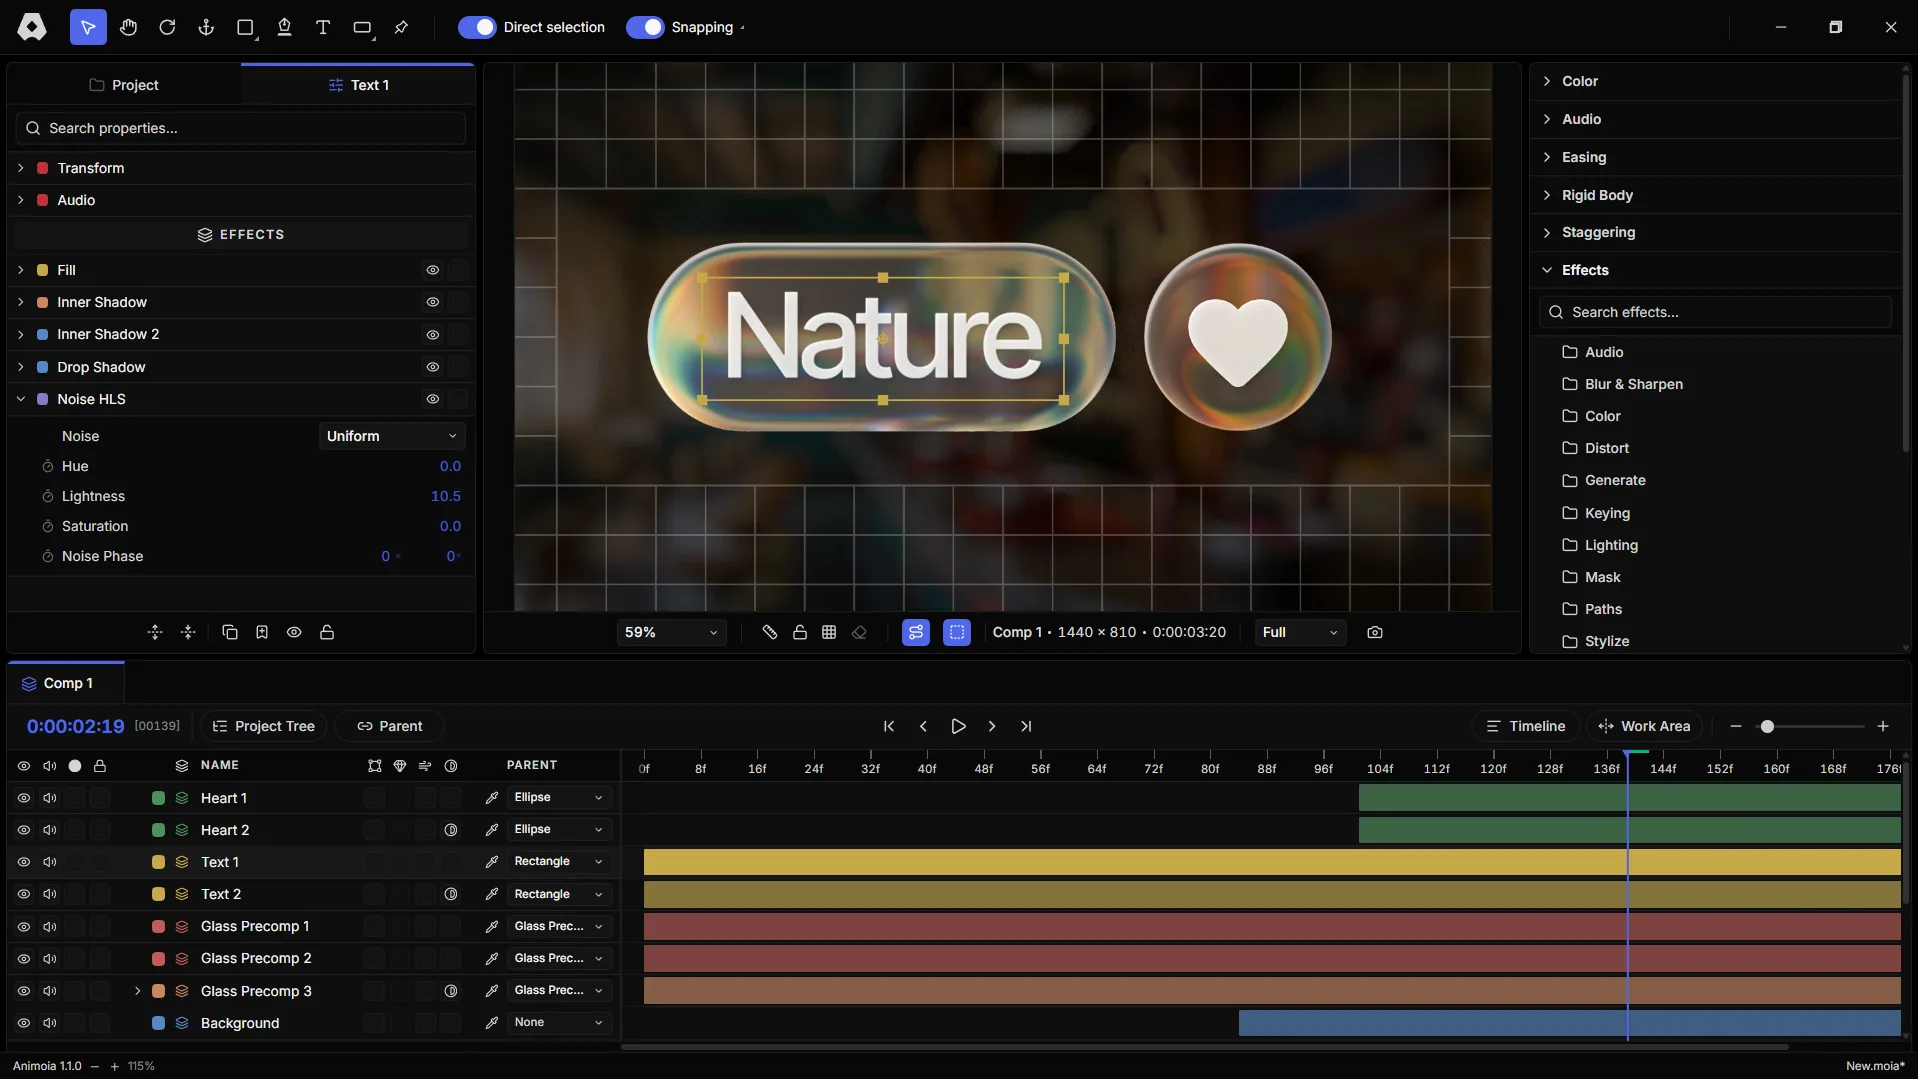Collapse the Effects panel section
Screen dimensions: 1918x1079
[1547, 270]
